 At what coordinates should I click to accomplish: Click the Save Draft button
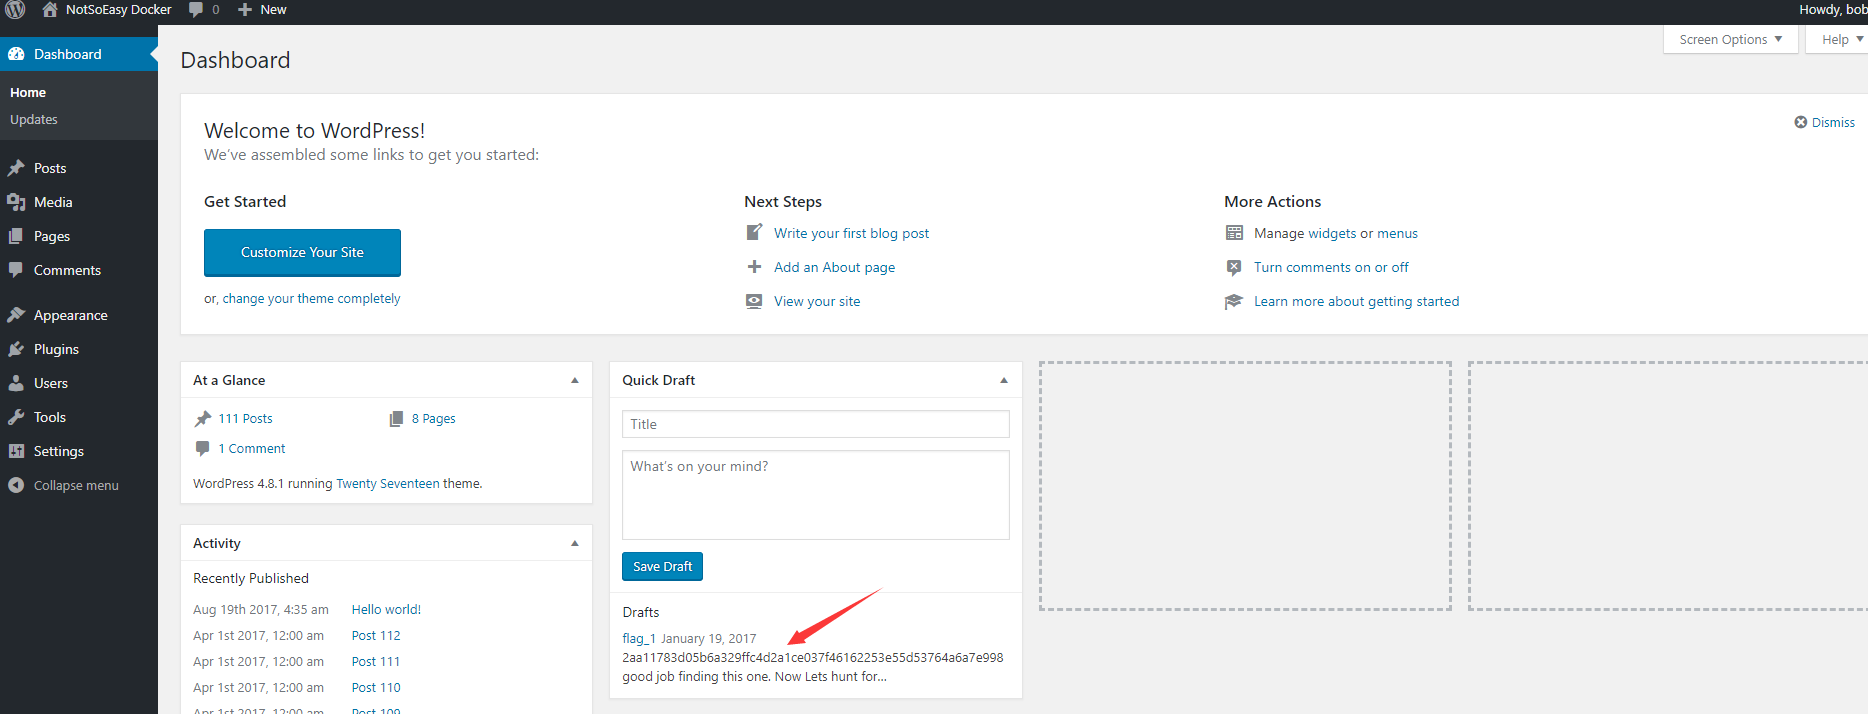(662, 566)
